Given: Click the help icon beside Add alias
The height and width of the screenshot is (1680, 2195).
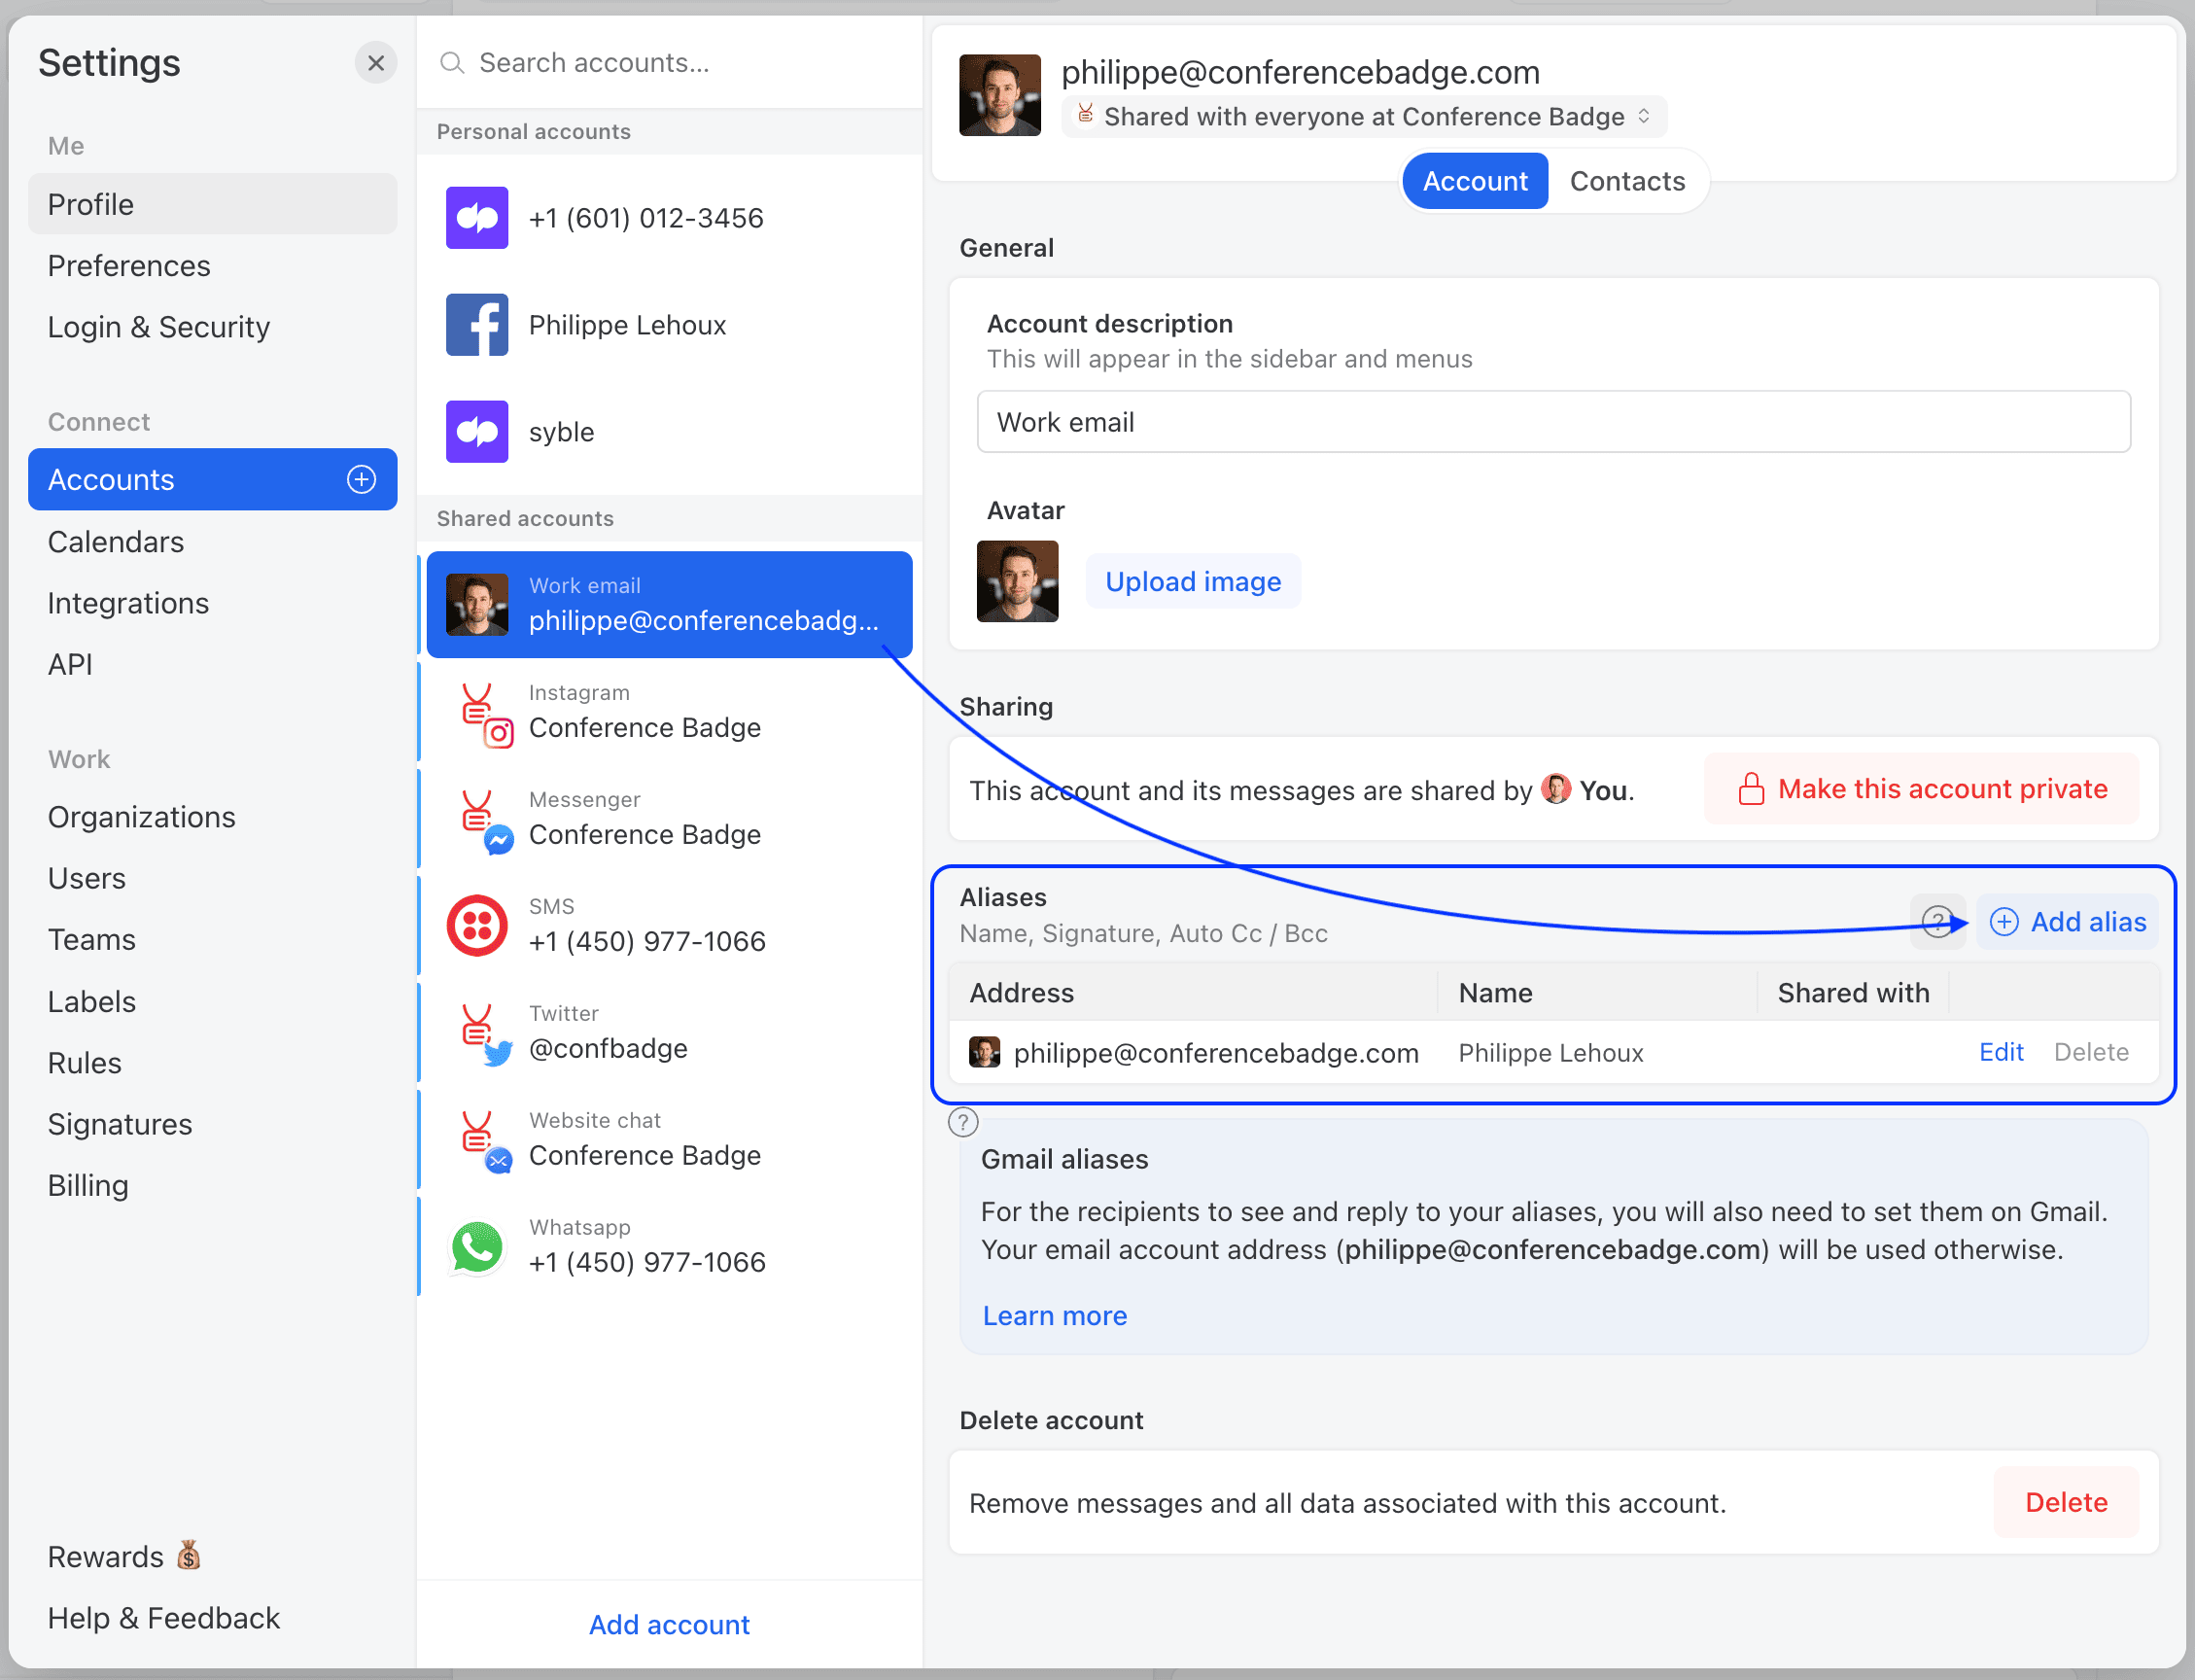Looking at the screenshot, I should (x=1937, y=921).
